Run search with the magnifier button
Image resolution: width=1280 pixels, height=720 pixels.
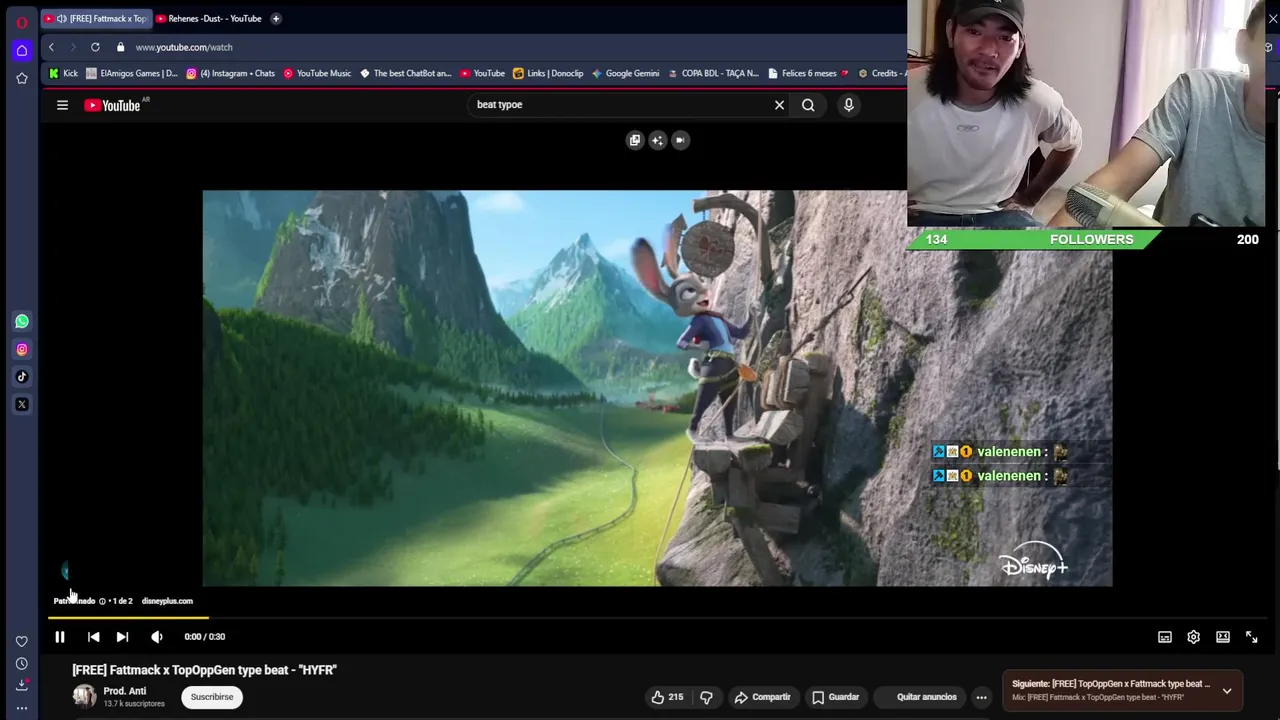(808, 104)
